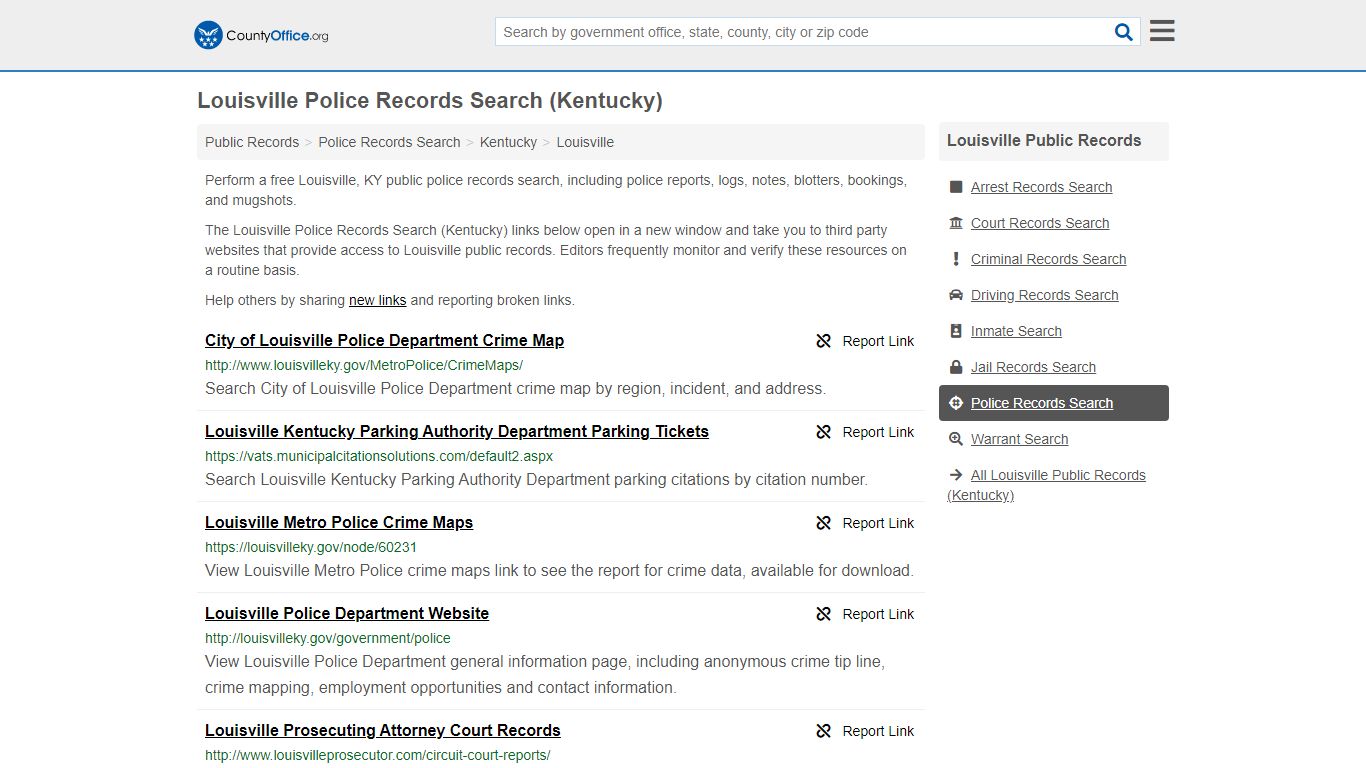Open Louisville Prosecuting Attorney Court Records title

(383, 731)
